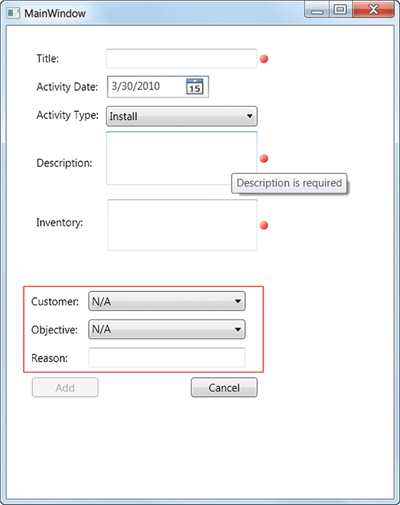Click the 'Activity Type:' label
The width and height of the screenshot is (400, 505).
point(68,115)
